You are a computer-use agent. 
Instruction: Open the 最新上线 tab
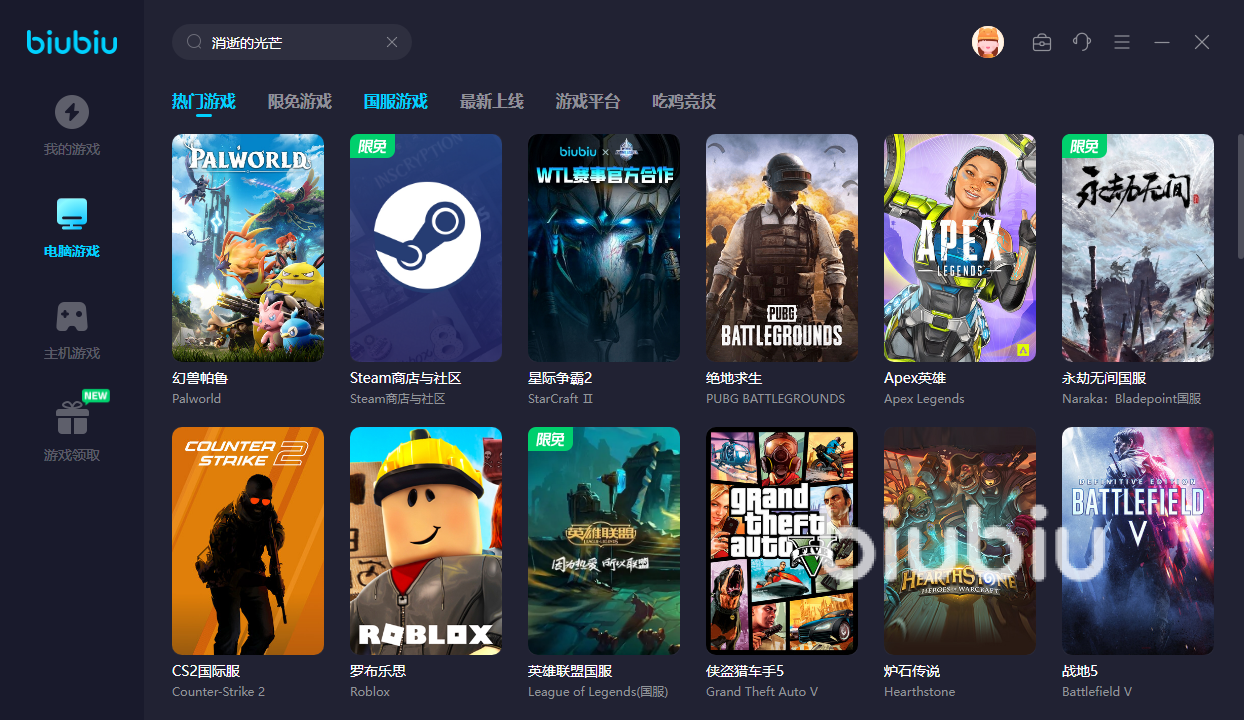point(491,101)
